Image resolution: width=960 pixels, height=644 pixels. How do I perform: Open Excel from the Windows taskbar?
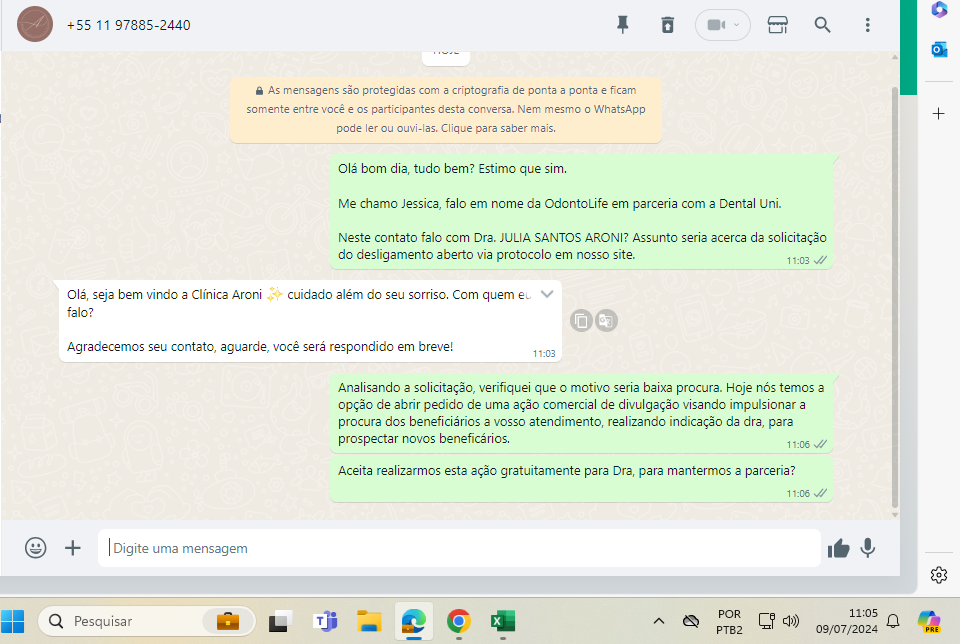[502, 621]
